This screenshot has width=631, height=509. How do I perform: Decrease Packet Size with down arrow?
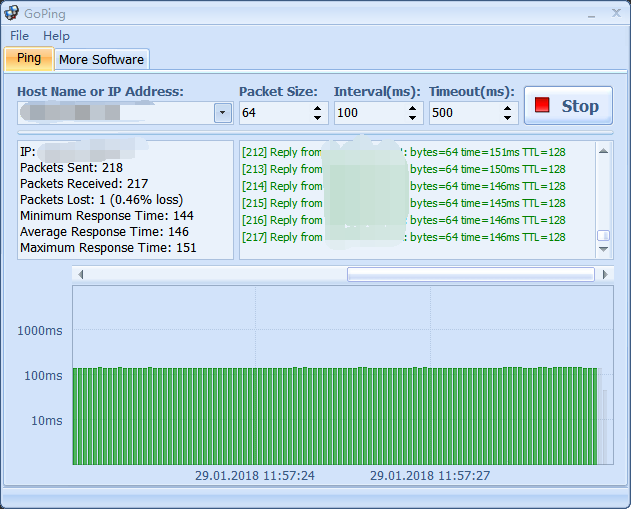pyautogui.click(x=318, y=118)
